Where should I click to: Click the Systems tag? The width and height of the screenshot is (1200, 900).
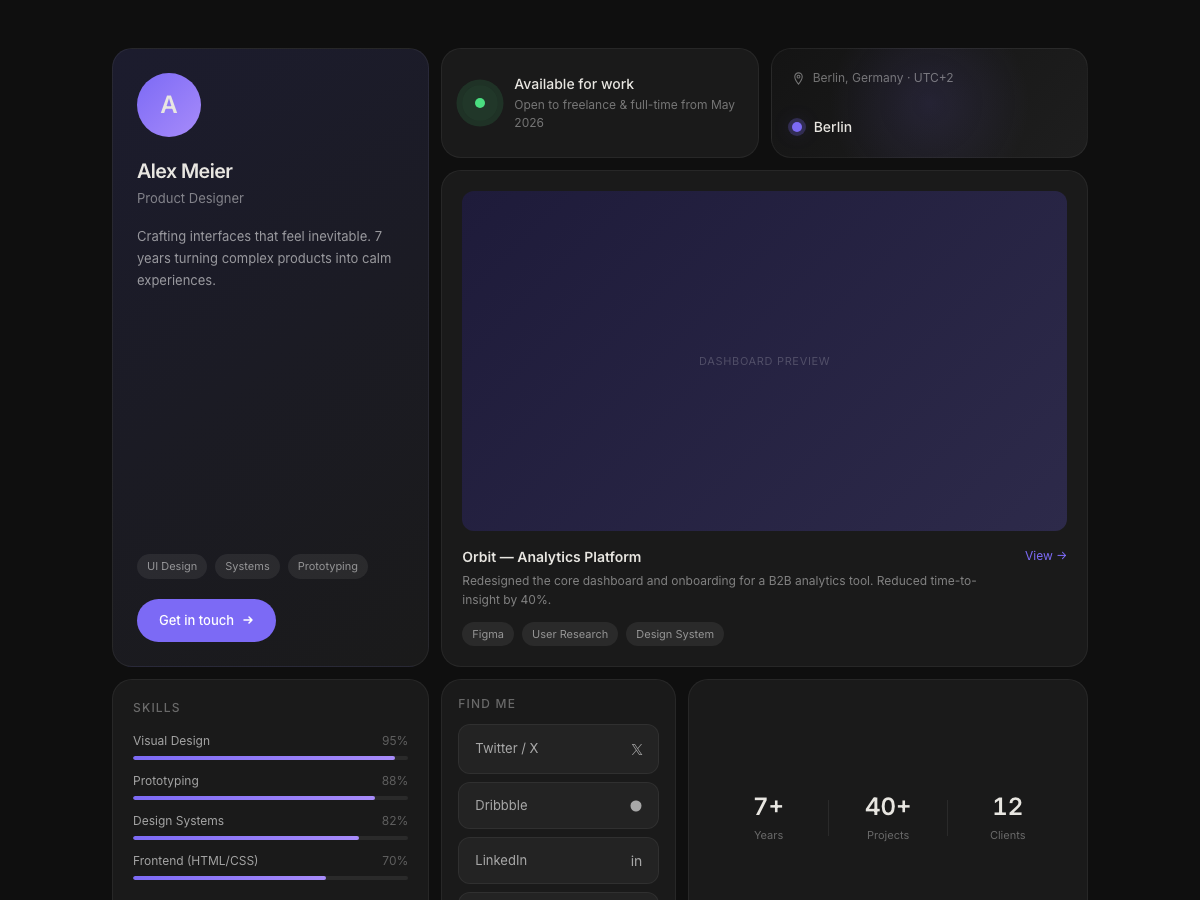click(247, 566)
